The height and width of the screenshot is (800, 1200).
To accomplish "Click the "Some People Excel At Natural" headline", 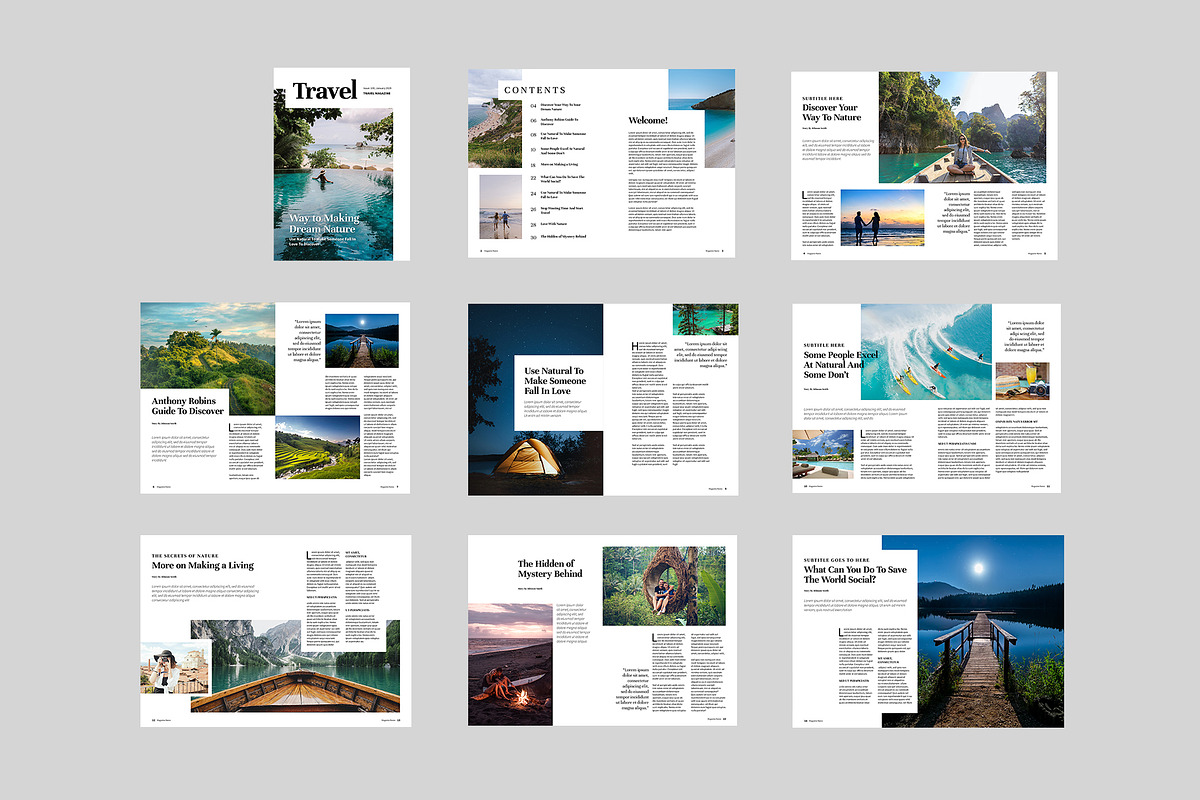I will [x=840, y=366].
